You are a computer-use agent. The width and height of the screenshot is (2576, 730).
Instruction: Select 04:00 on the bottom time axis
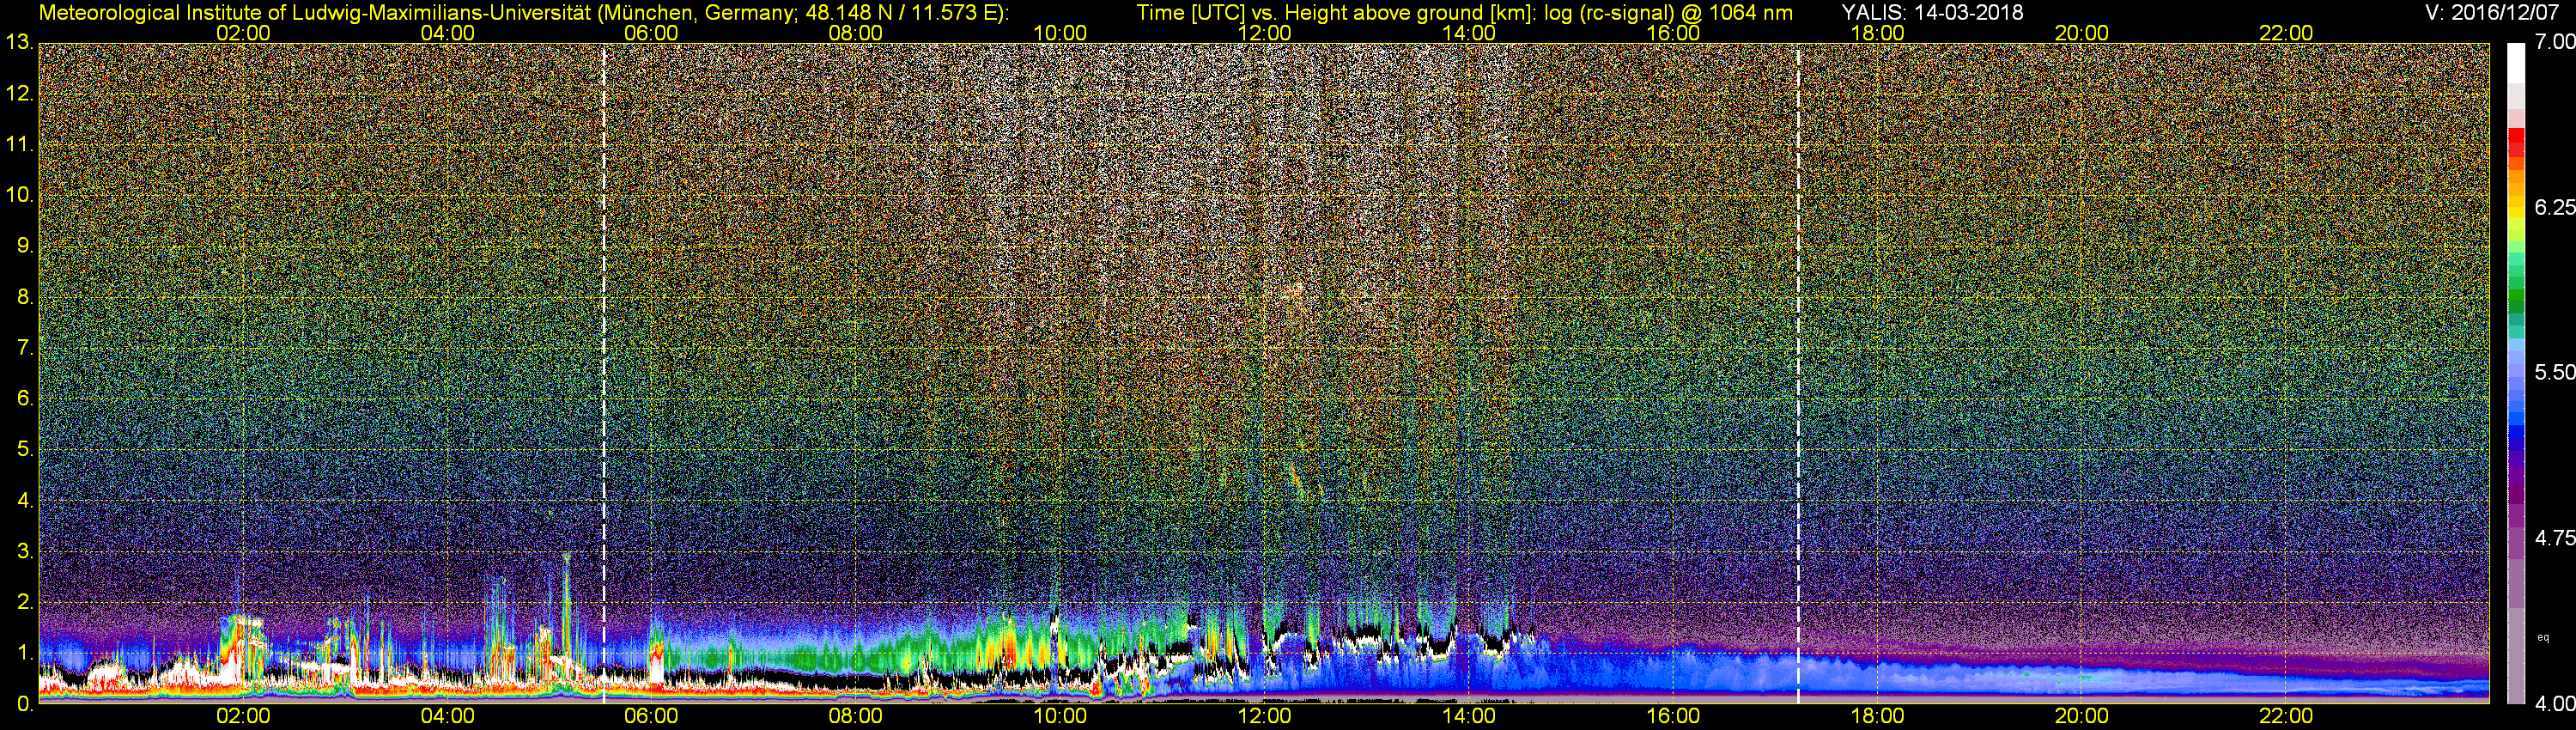click(x=447, y=717)
